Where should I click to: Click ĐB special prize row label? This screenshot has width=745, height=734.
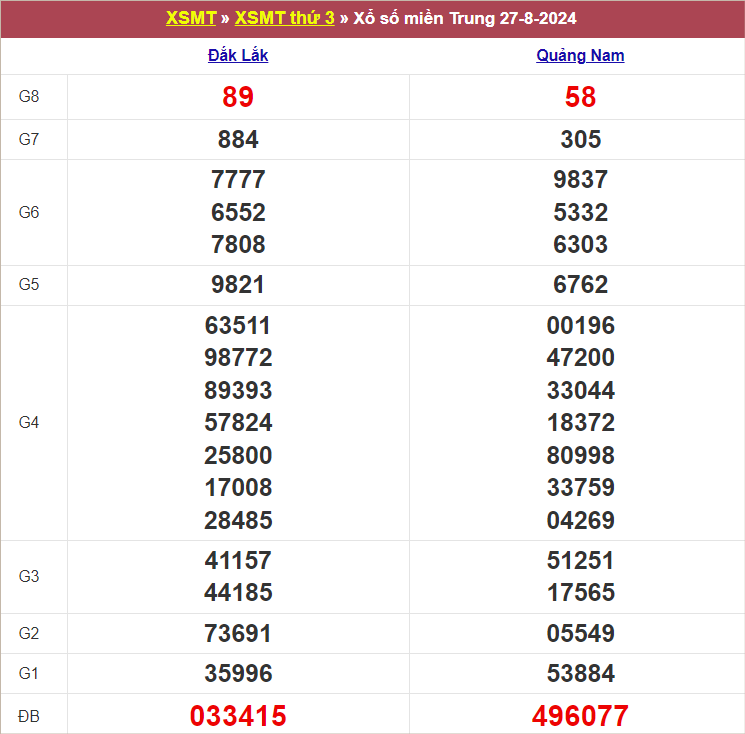pyautogui.click(x=29, y=716)
